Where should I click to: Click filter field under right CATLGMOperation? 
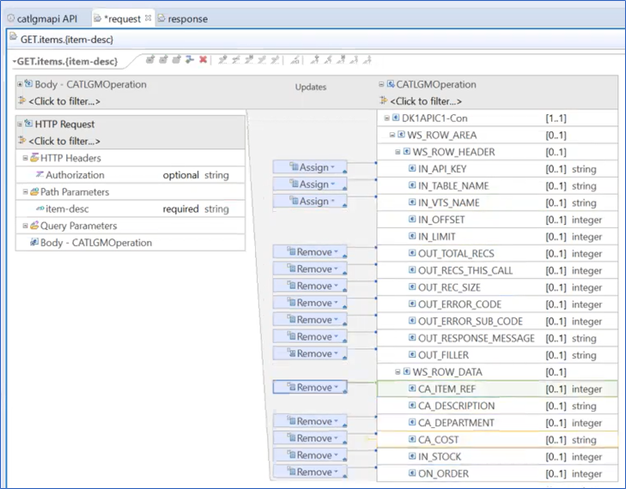(426, 101)
